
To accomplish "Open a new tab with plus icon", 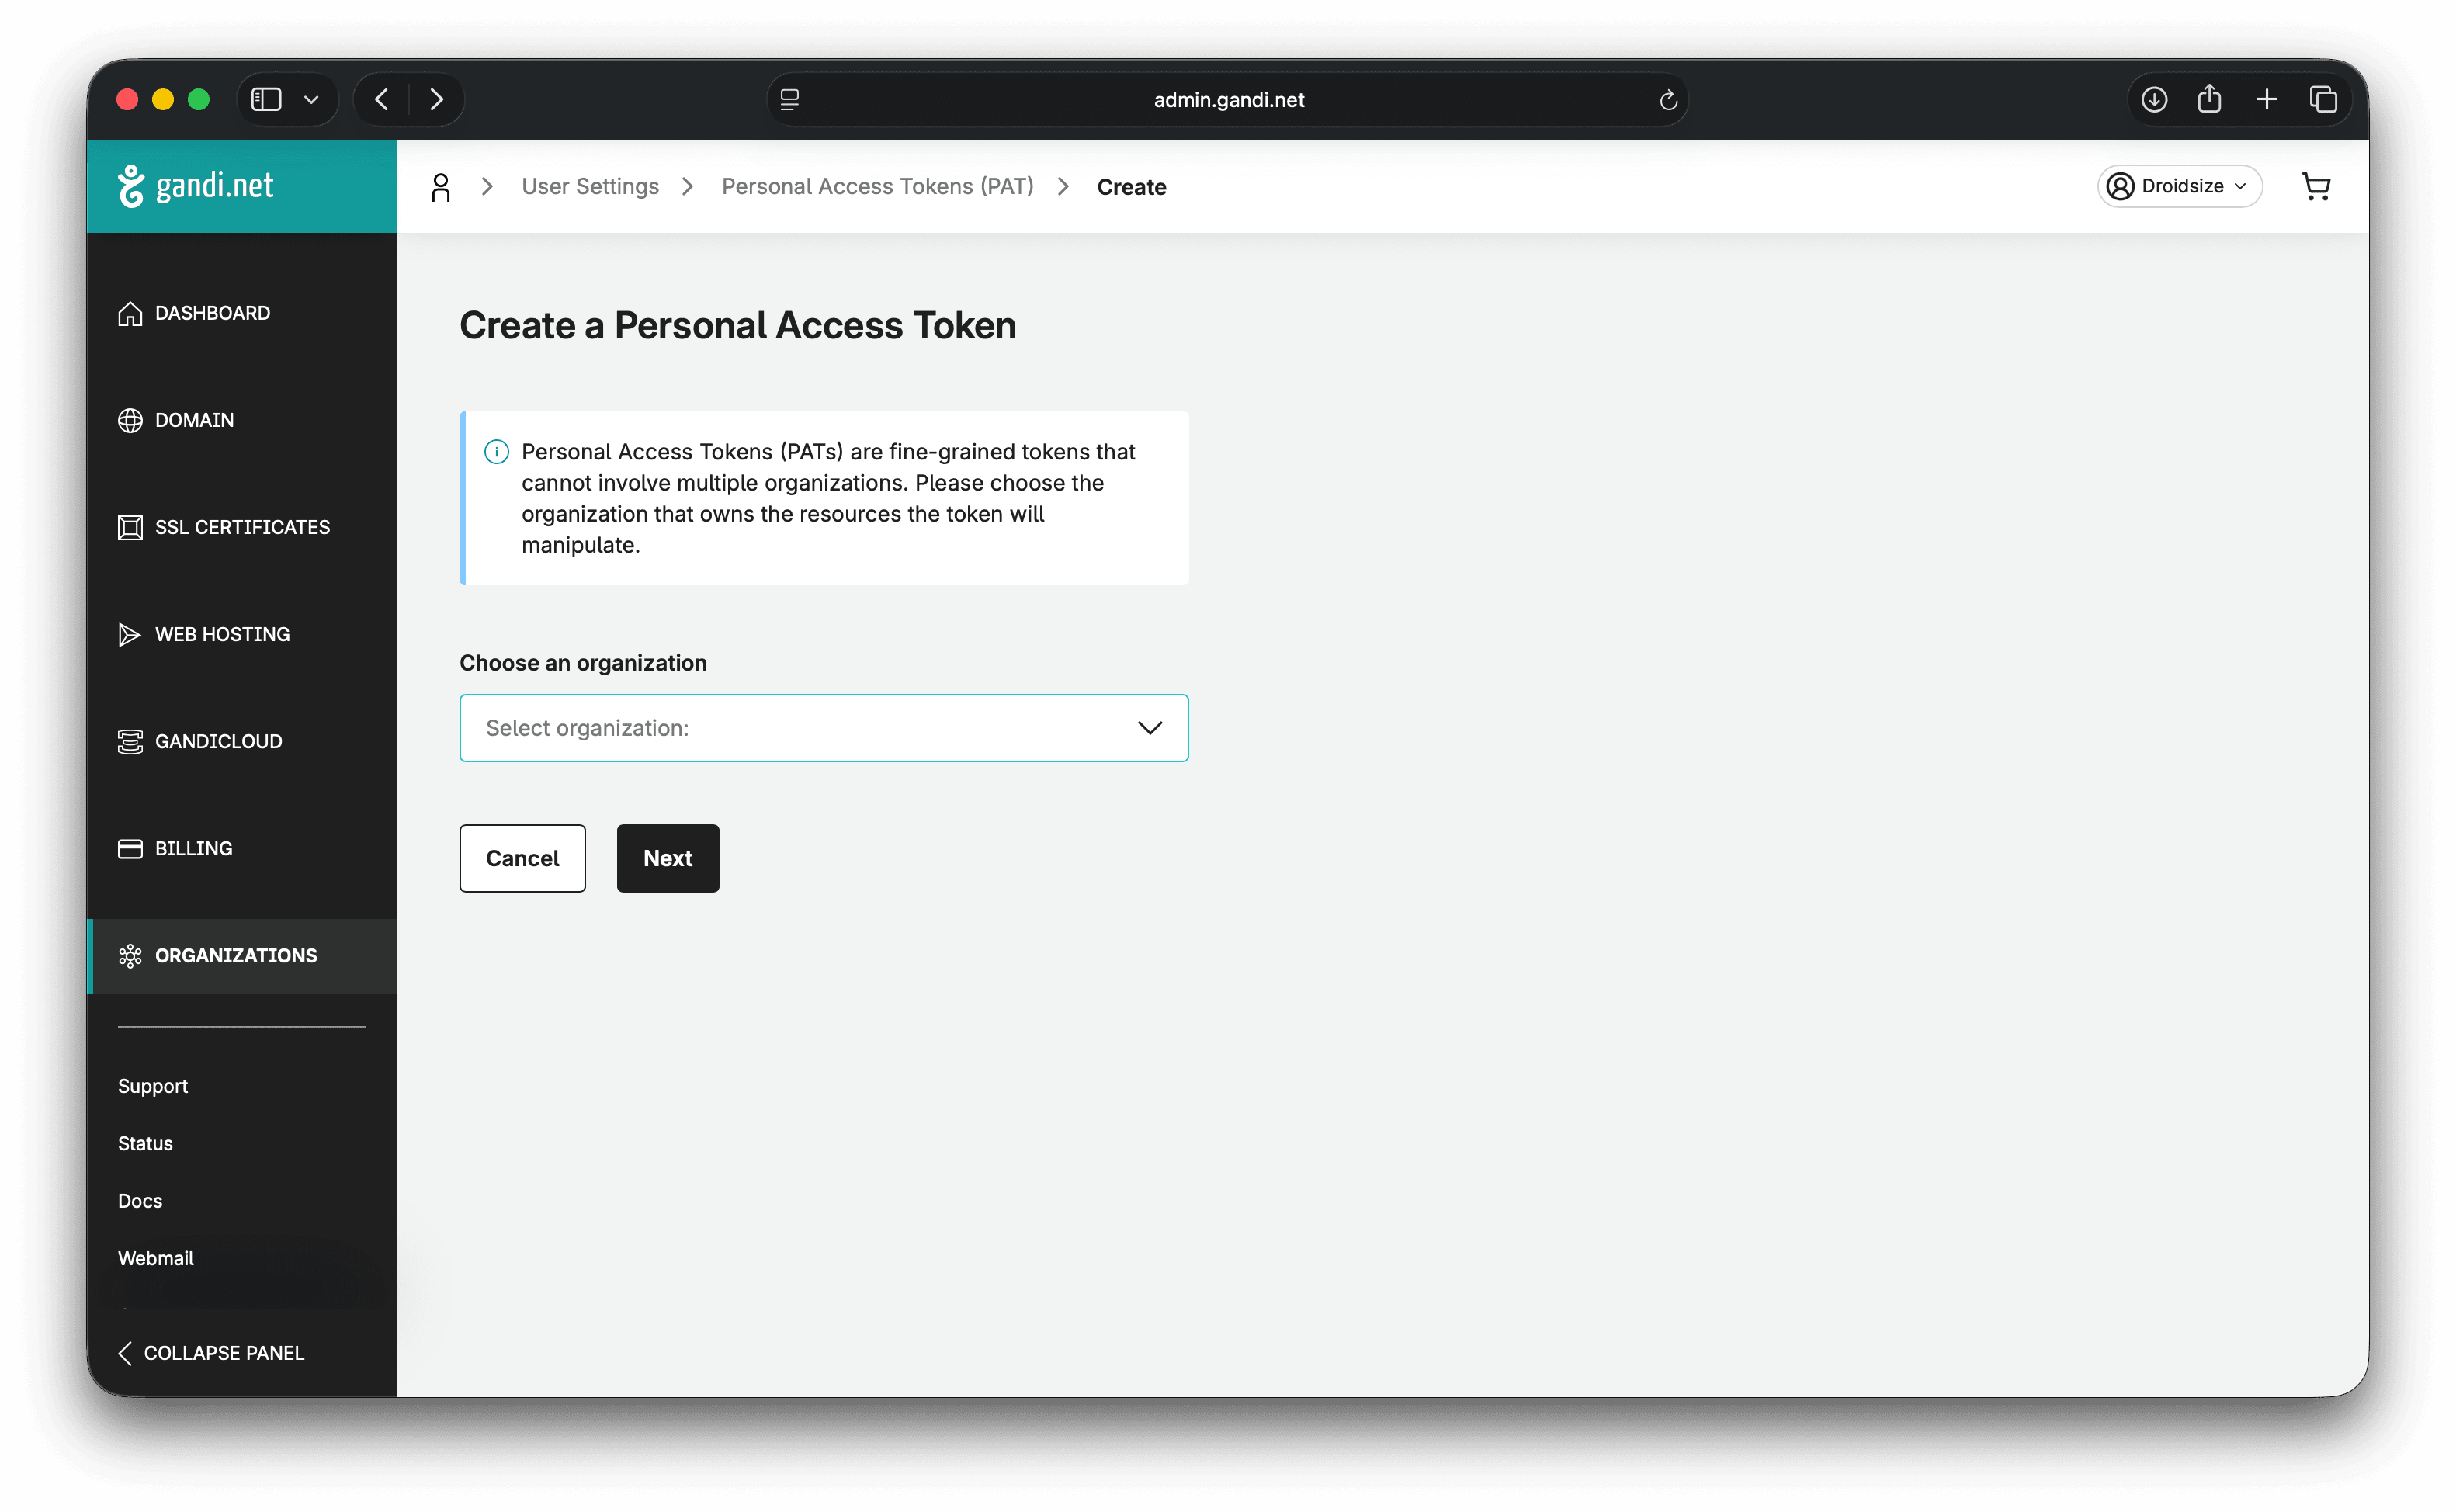I will pos(2266,100).
